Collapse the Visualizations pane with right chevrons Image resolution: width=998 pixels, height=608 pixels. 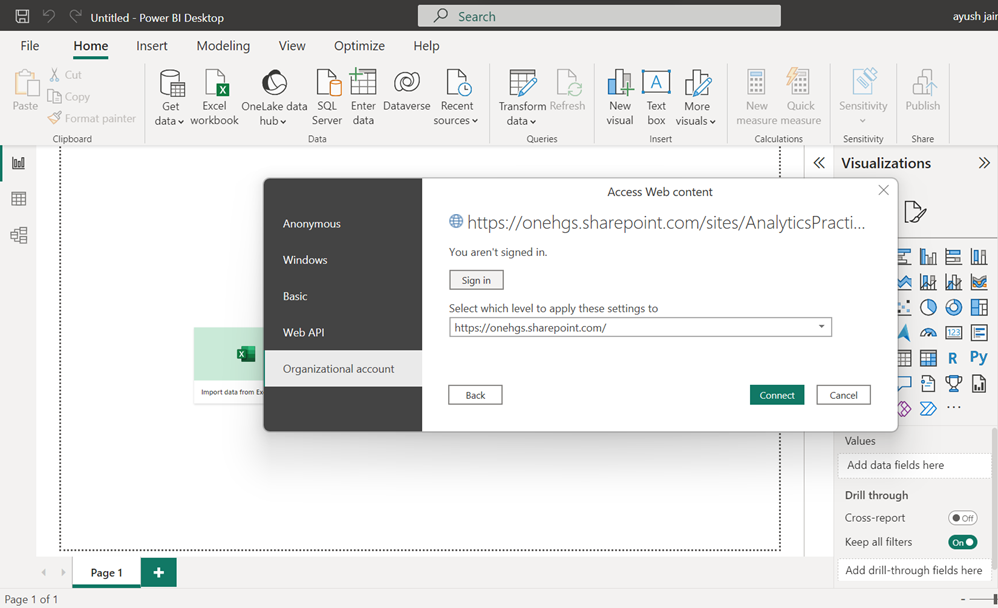[984, 163]
